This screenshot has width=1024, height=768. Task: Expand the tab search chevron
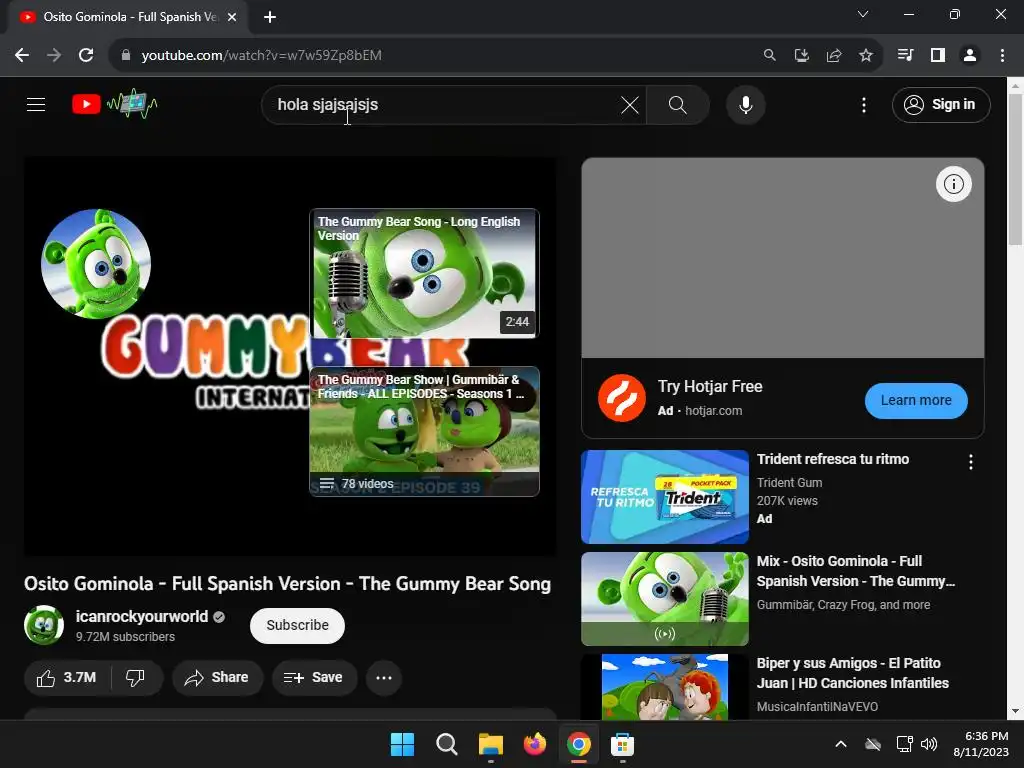click(863, 14)
